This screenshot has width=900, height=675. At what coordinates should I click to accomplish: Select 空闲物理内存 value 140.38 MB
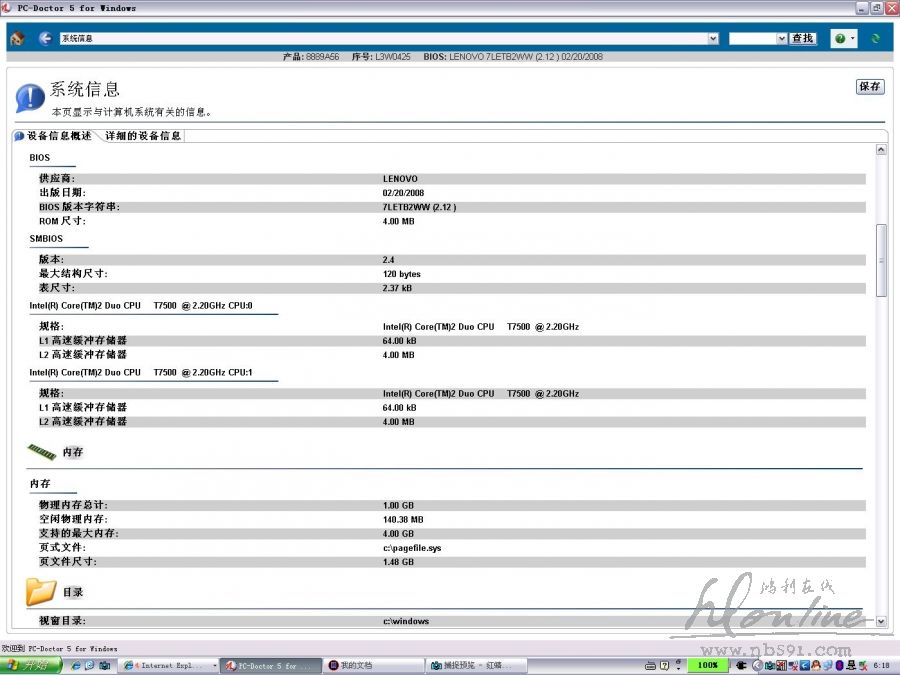[x=403, y=520]
